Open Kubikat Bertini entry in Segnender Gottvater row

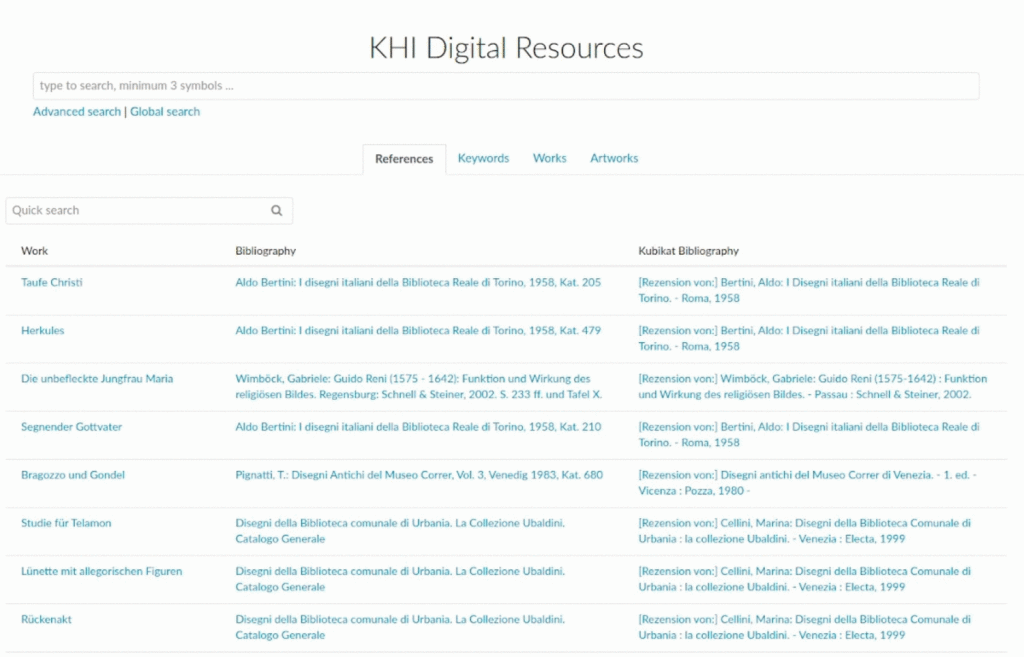[x=809, y=435]
